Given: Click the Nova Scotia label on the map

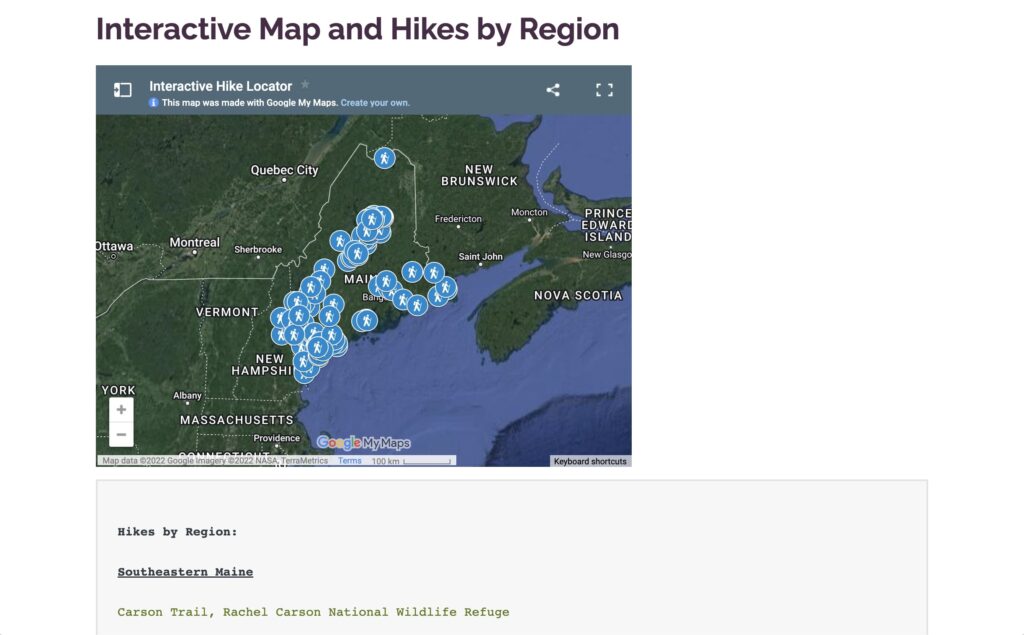Looking at the screenshot, I should [x=577, y=295].
